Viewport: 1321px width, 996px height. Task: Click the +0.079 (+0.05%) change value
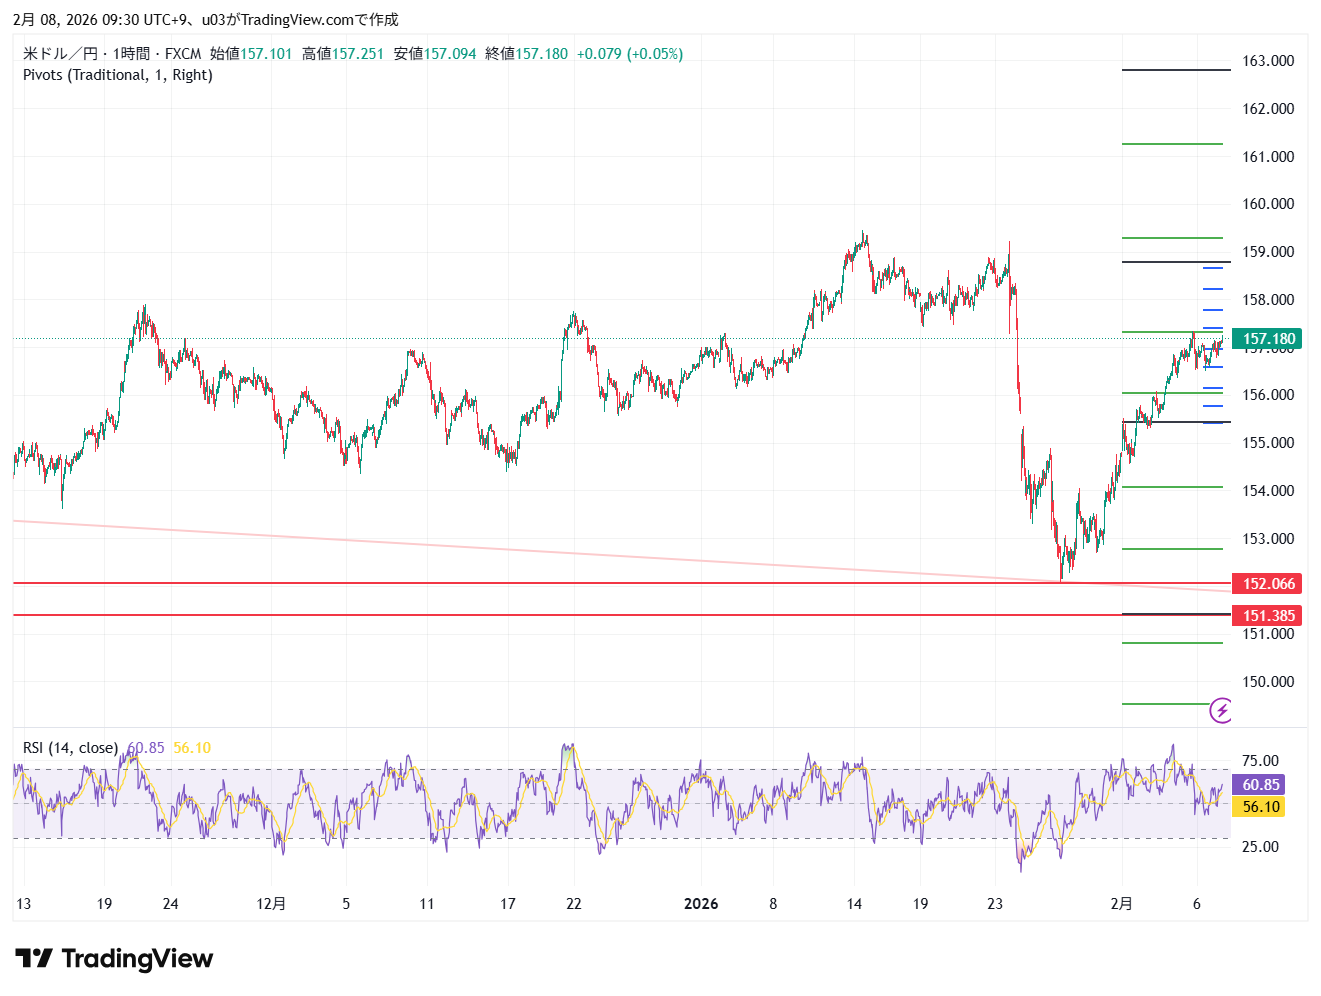[630, 54]
